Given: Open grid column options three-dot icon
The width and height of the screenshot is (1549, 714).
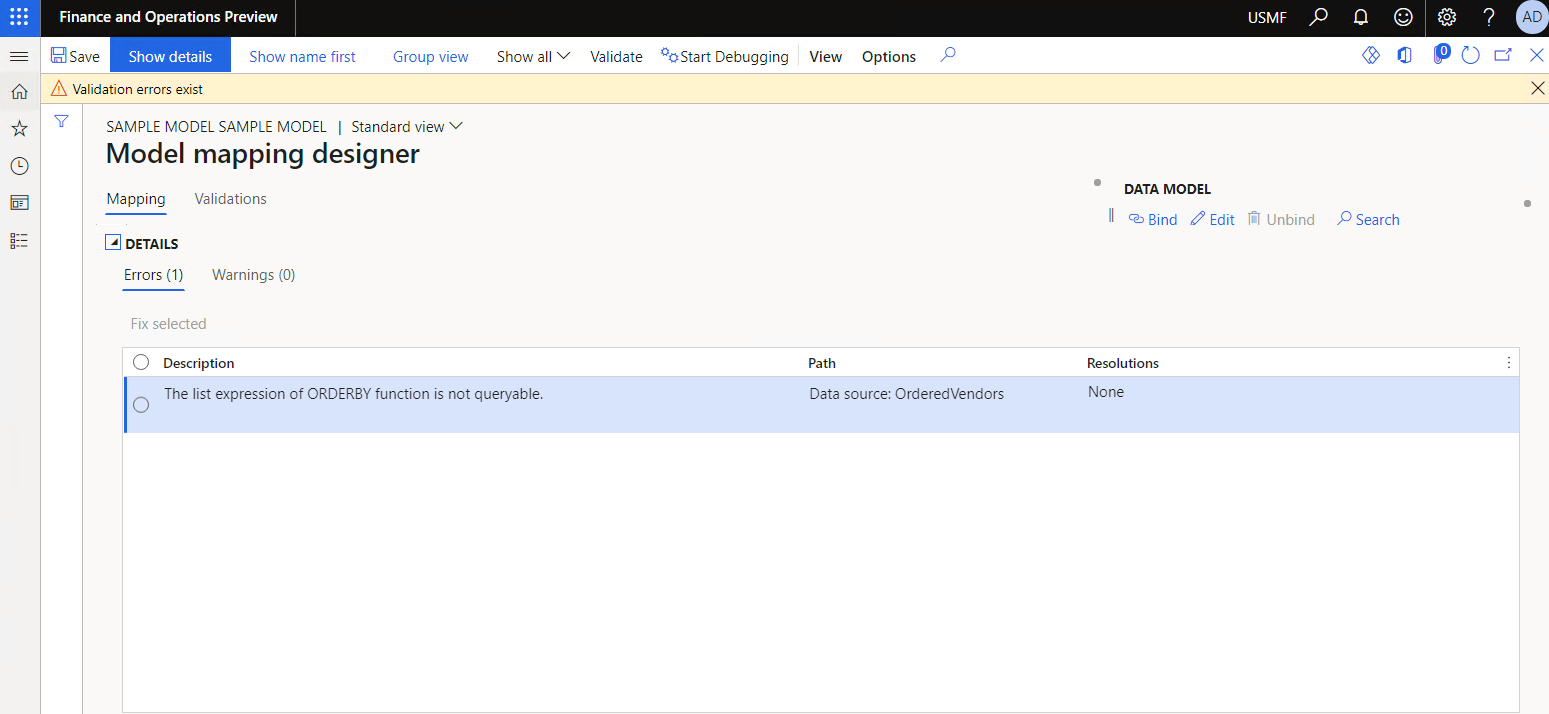Looking at the screenshot, I should coord(1509,363).
